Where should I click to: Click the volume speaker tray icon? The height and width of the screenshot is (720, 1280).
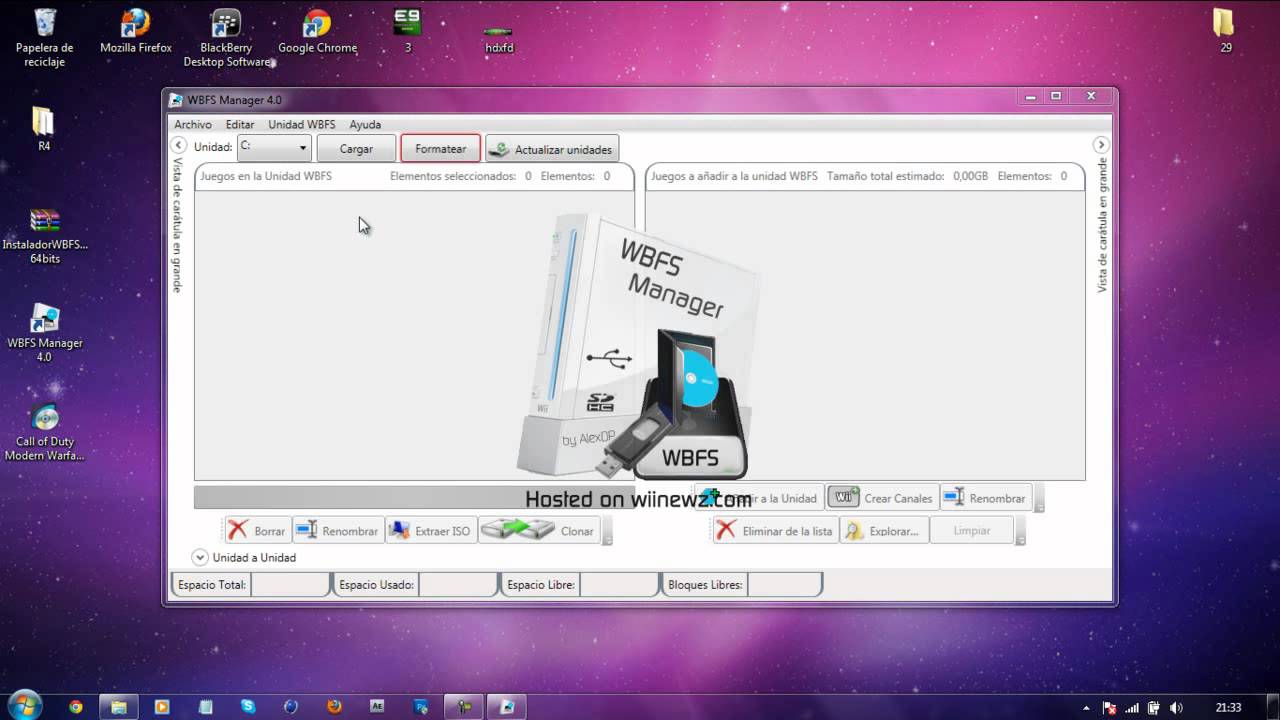(x=1176, y=707)
